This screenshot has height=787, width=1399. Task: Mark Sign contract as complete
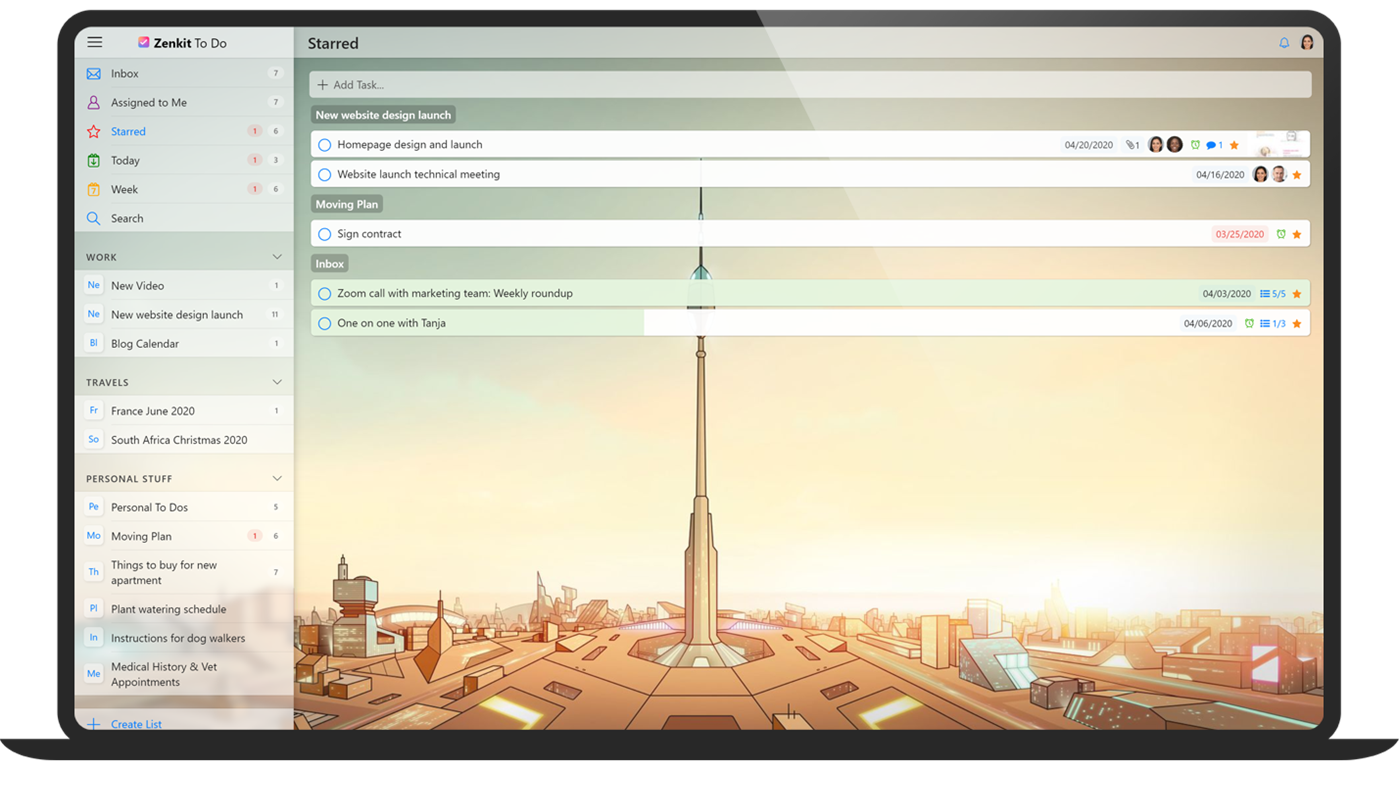[x=324, y=233]
